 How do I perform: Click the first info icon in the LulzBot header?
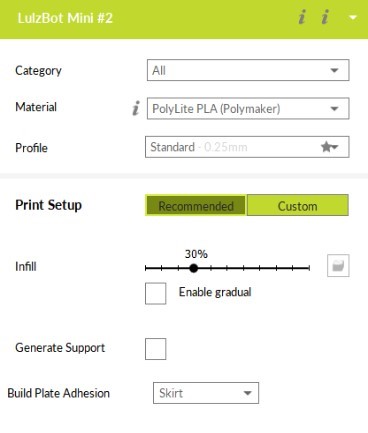coord(302,17)
